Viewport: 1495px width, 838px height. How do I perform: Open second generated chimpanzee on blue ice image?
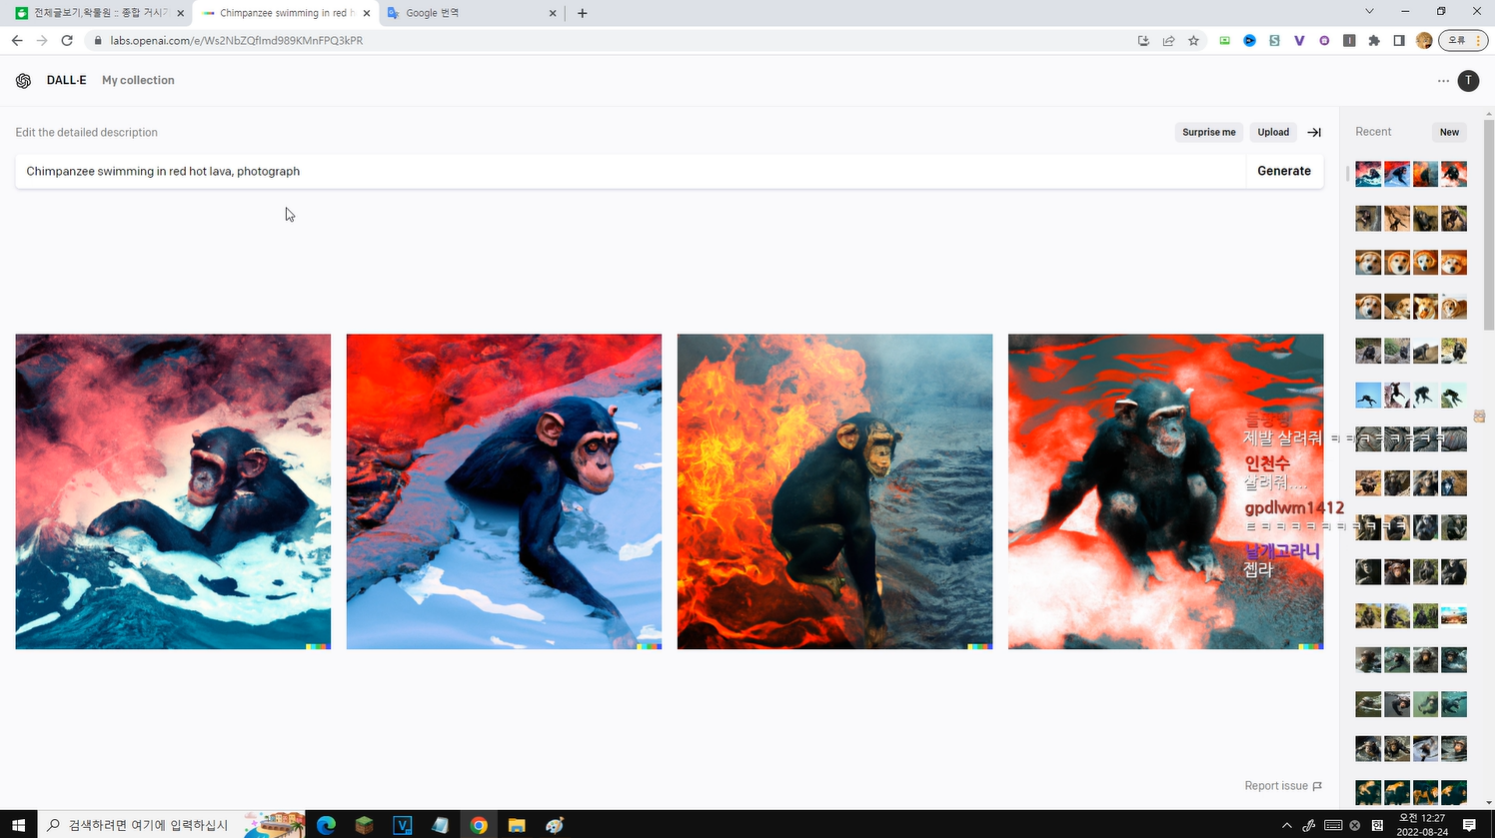(504, 492)
